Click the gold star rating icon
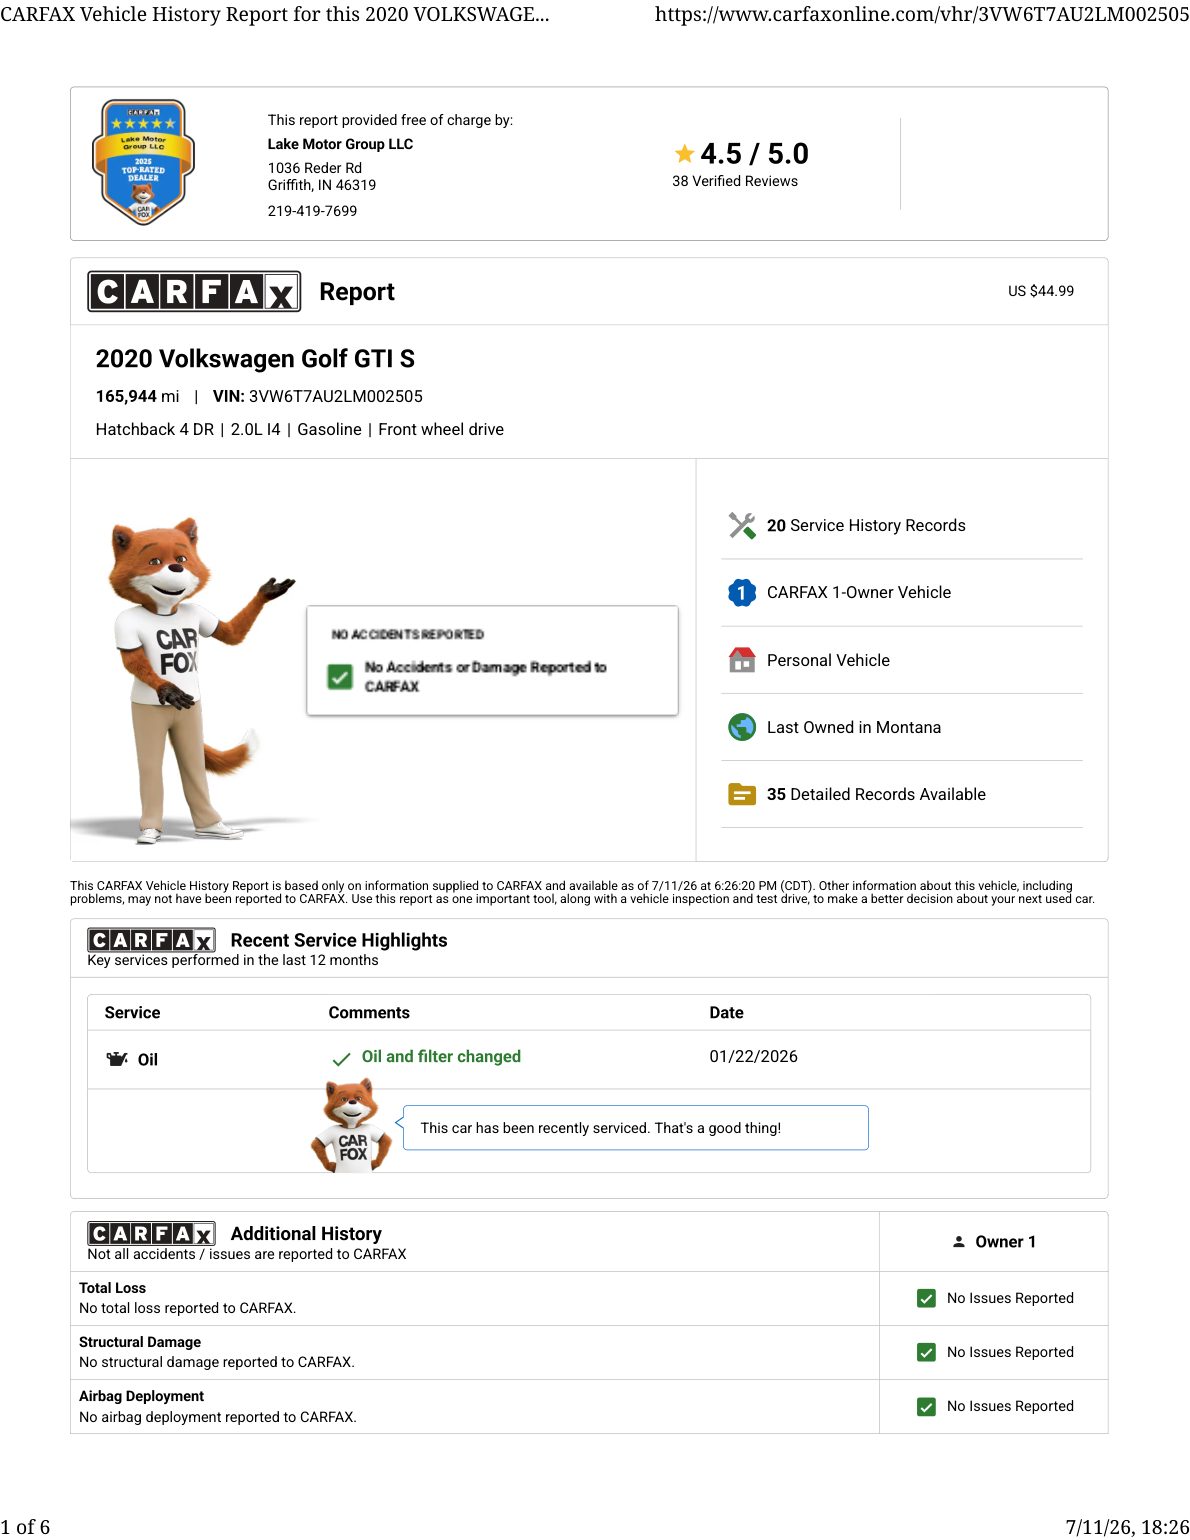1190x1540 pixels. [x=684, y=154]
